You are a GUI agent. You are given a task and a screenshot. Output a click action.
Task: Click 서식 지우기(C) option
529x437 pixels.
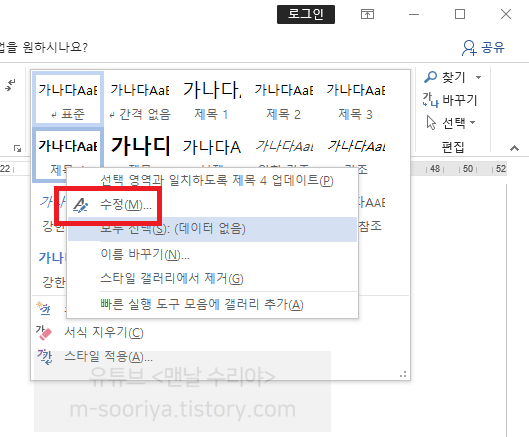104,333
